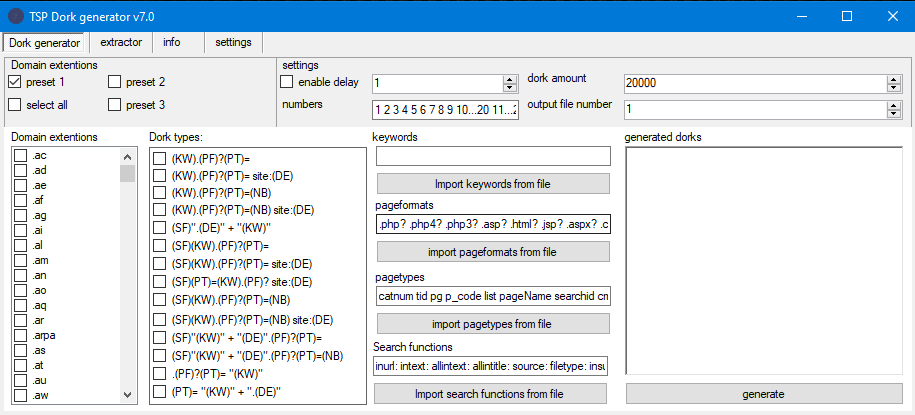
Task: Check the .at domain extension
Action: point(20,366)
